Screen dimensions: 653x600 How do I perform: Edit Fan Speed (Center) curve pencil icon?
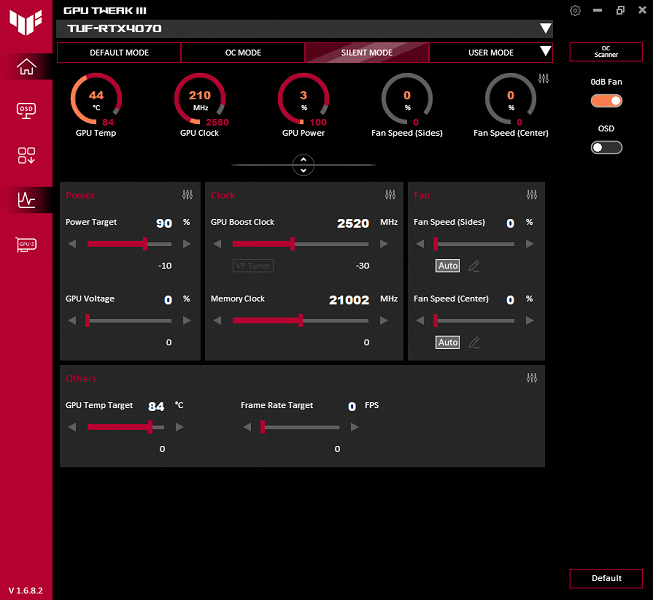[474, 342]
